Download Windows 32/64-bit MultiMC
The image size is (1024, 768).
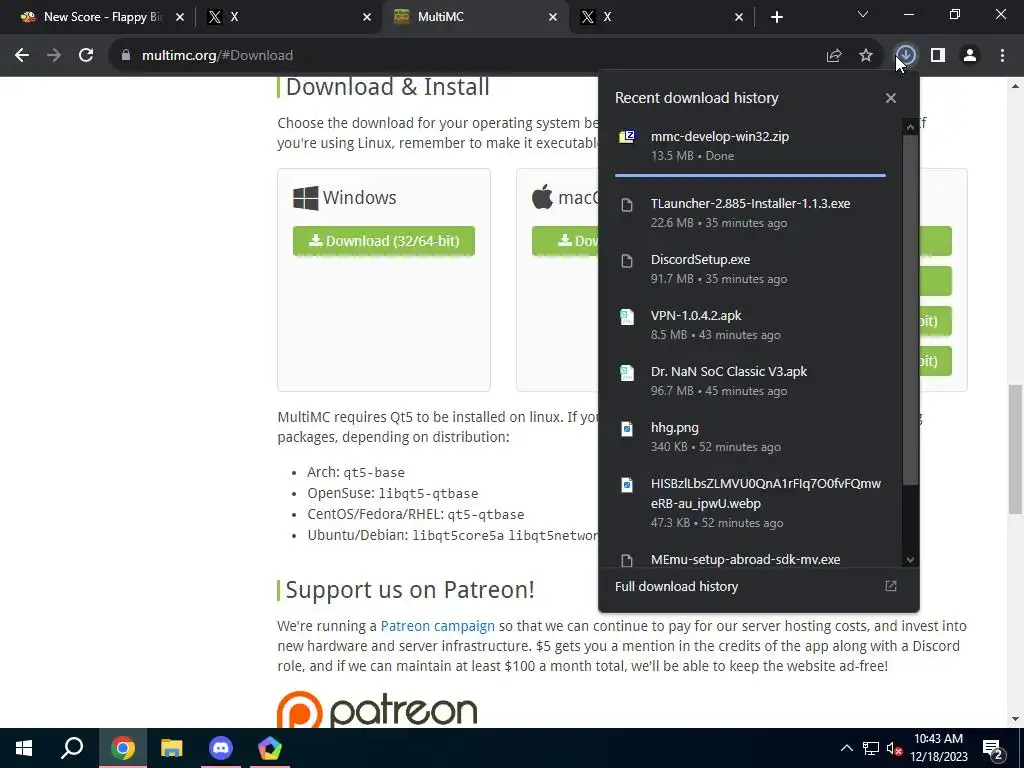coord(384,241)
